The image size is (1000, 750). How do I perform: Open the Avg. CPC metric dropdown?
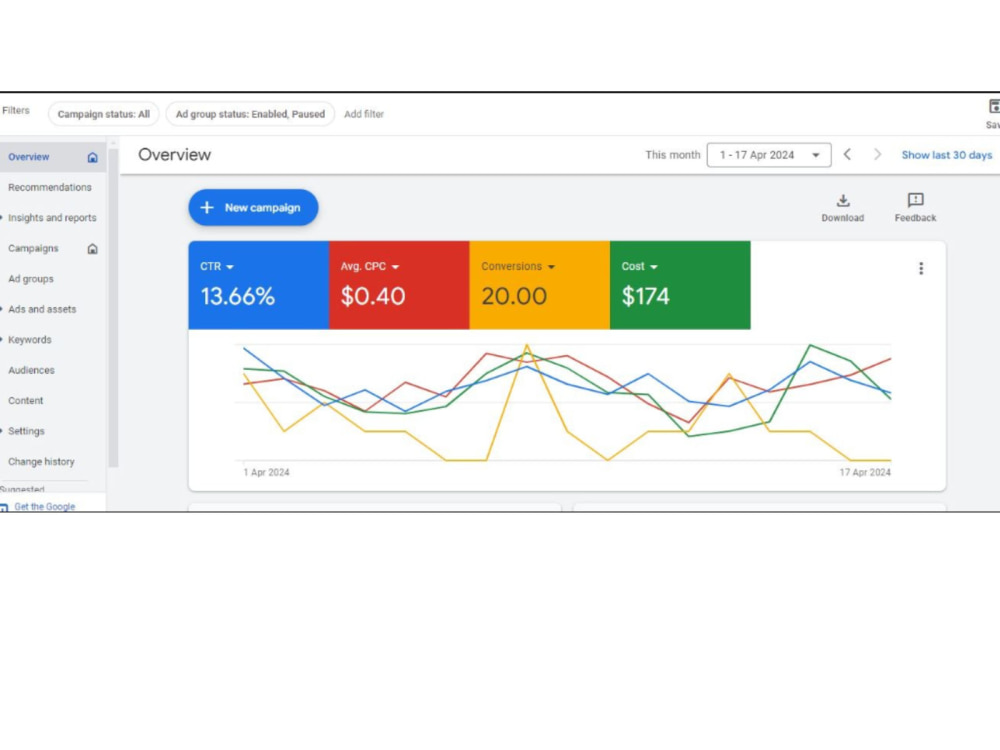point(395,267)
